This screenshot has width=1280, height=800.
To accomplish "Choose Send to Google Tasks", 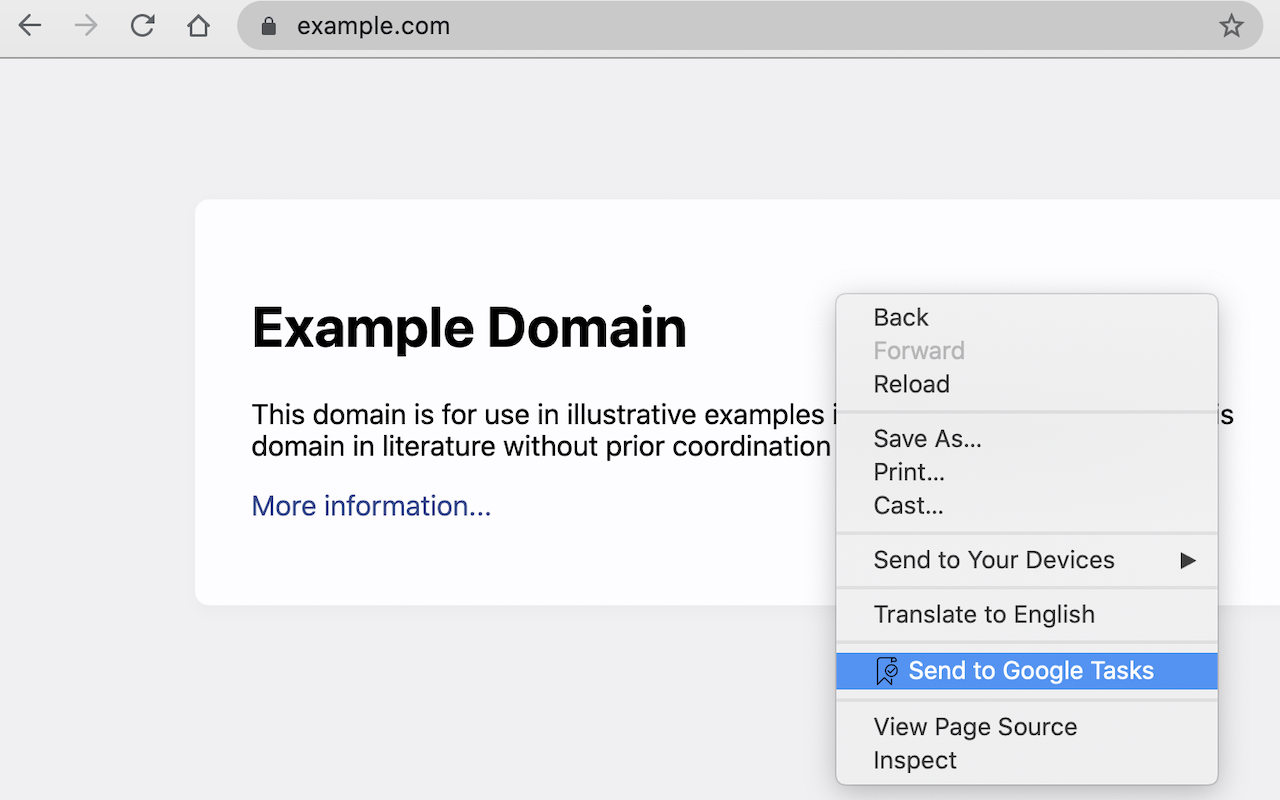I will 1030,671.
